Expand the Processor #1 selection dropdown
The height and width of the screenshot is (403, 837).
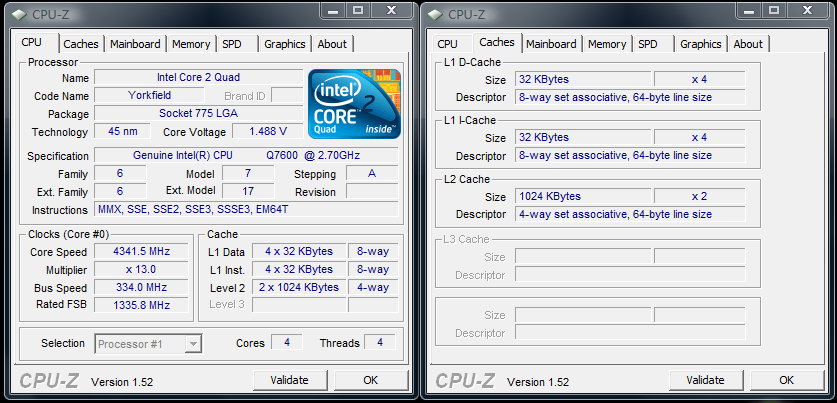193,344
